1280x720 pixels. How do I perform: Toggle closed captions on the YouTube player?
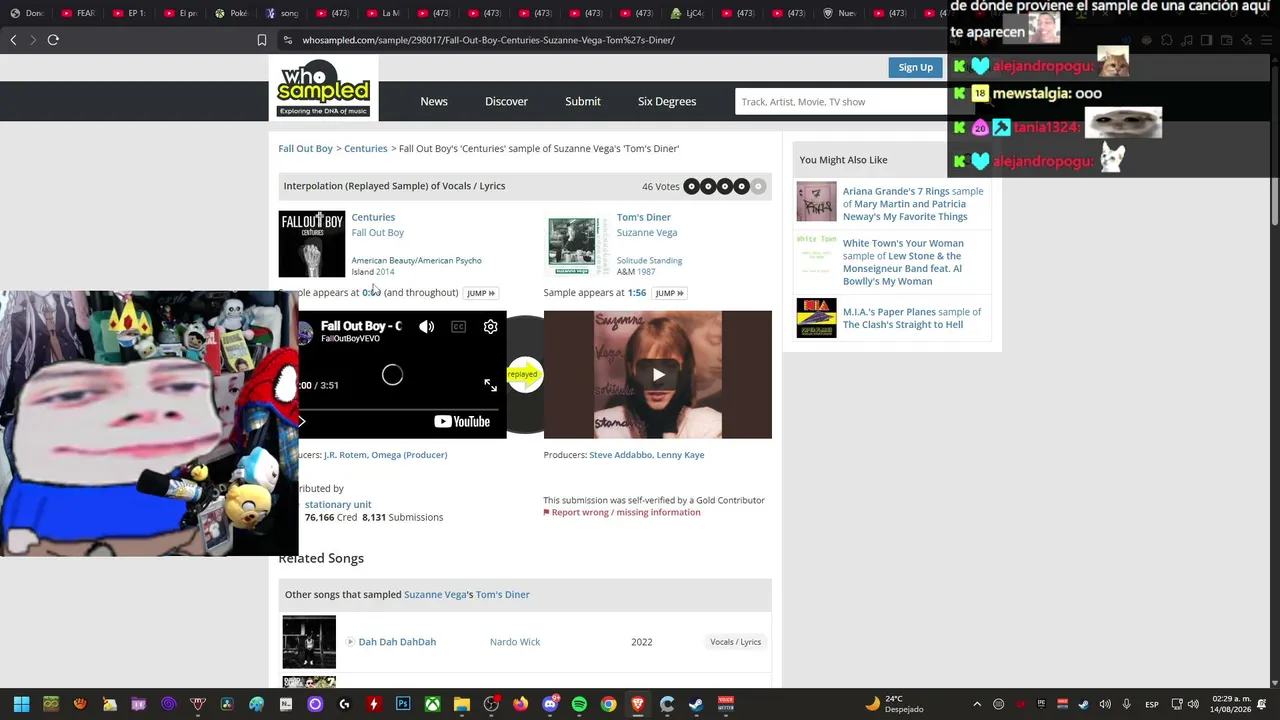[x=458, y=327]
